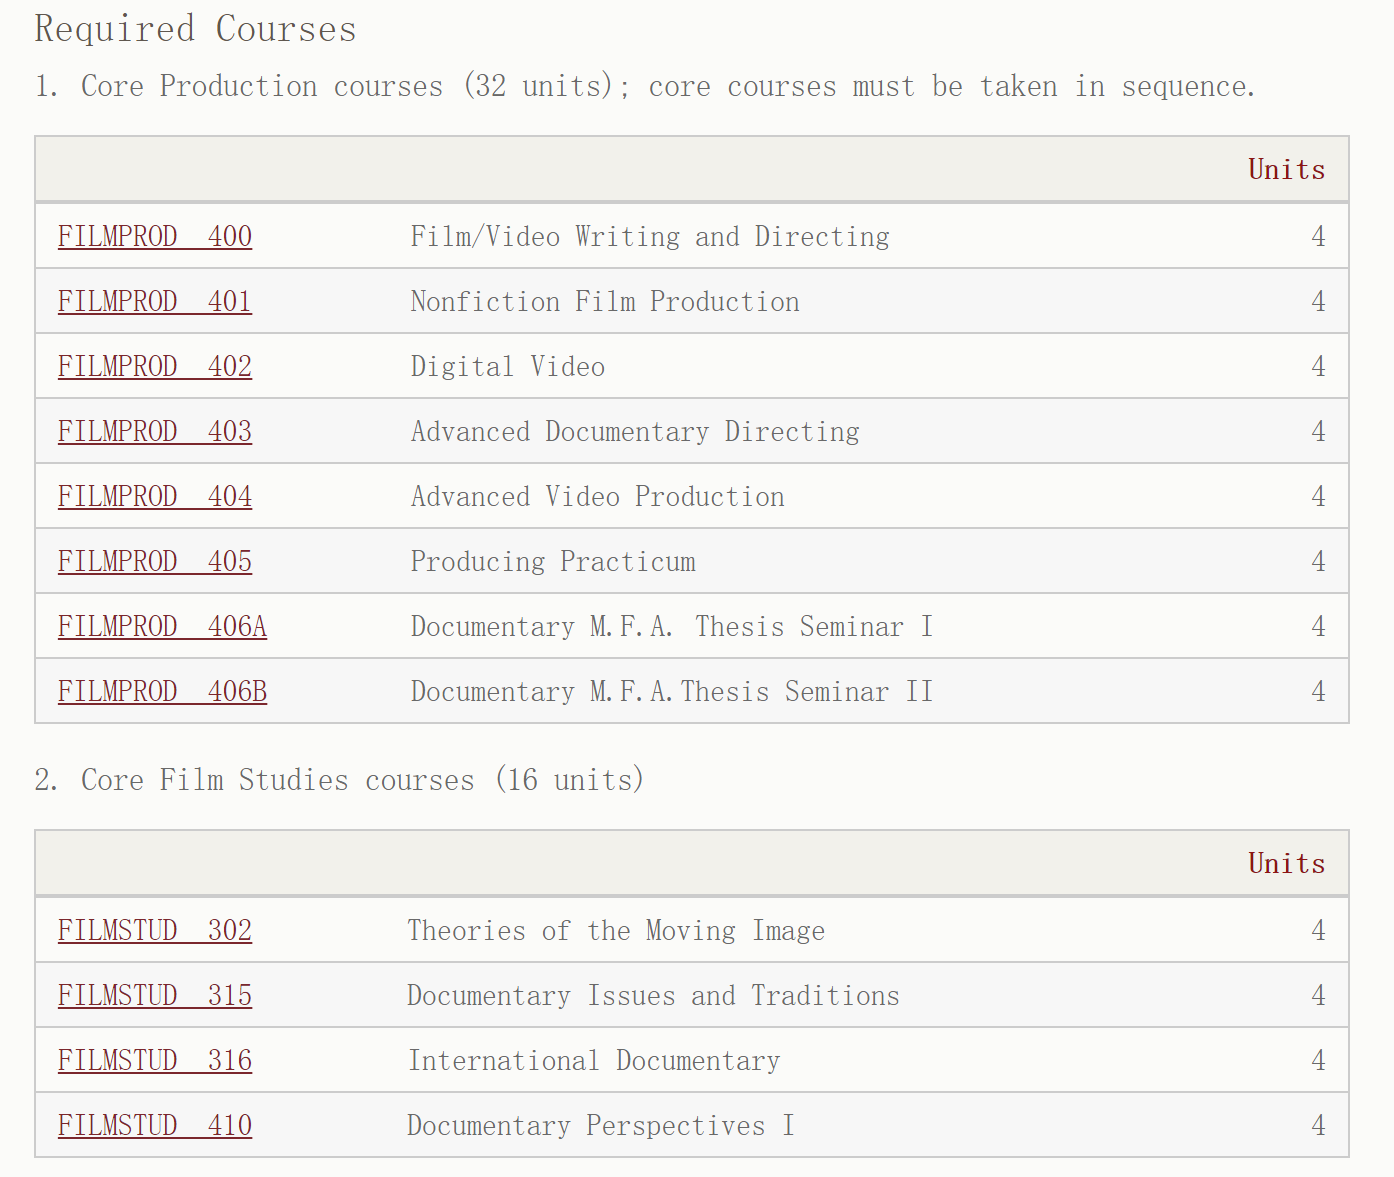This screenshot has width=1394, height=1177.
Task: Click the FILMPROD 406B course link
Action: point(162,692)
